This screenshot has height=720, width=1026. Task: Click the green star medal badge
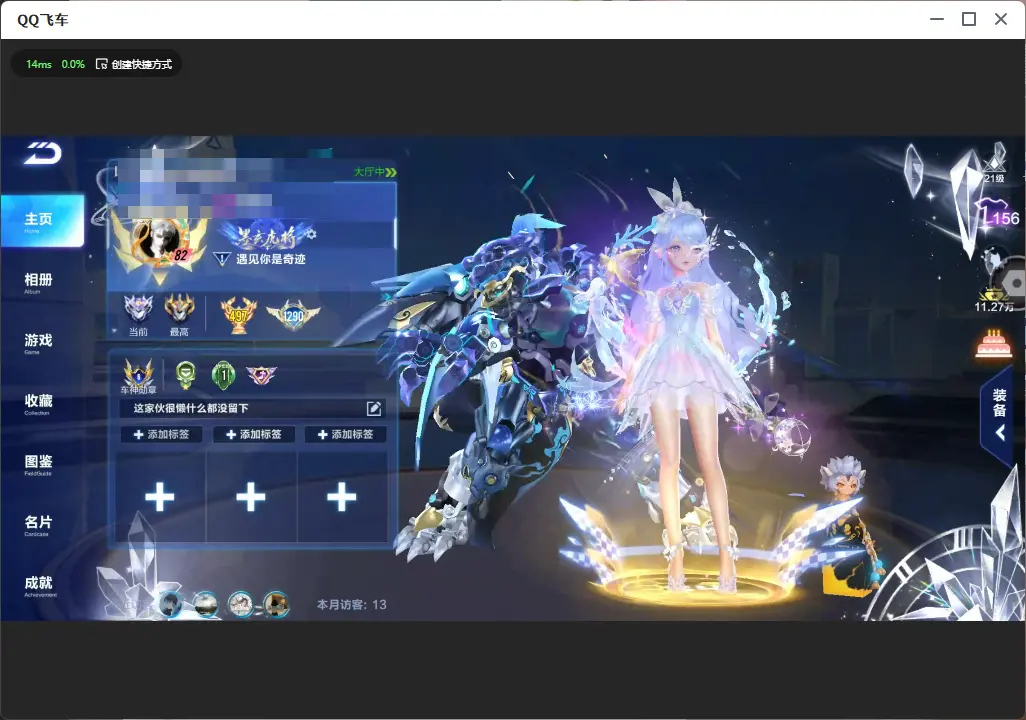tap(186, 374)
